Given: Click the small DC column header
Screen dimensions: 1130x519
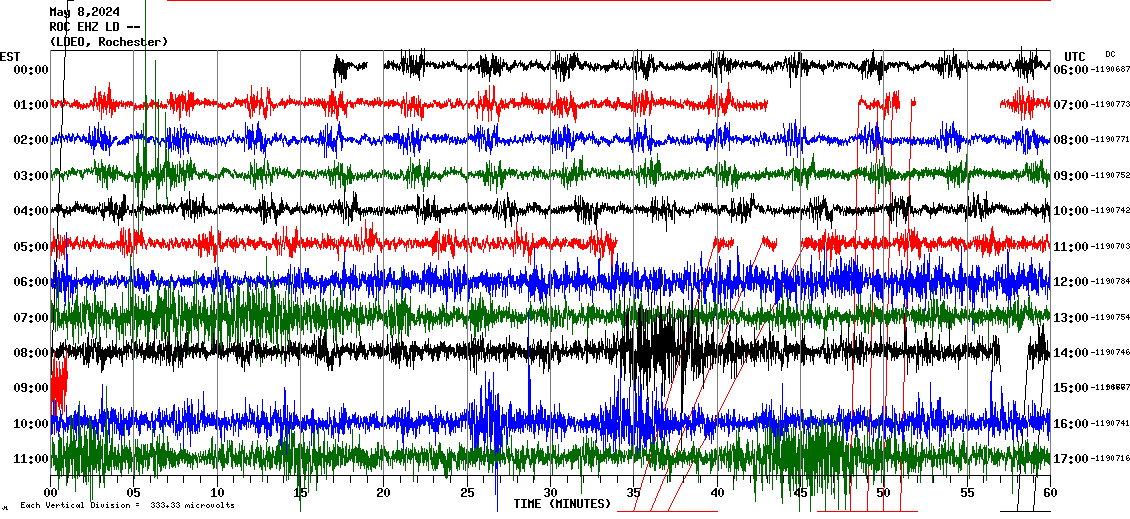Looking at the screenshot, I should [1110, 54].
